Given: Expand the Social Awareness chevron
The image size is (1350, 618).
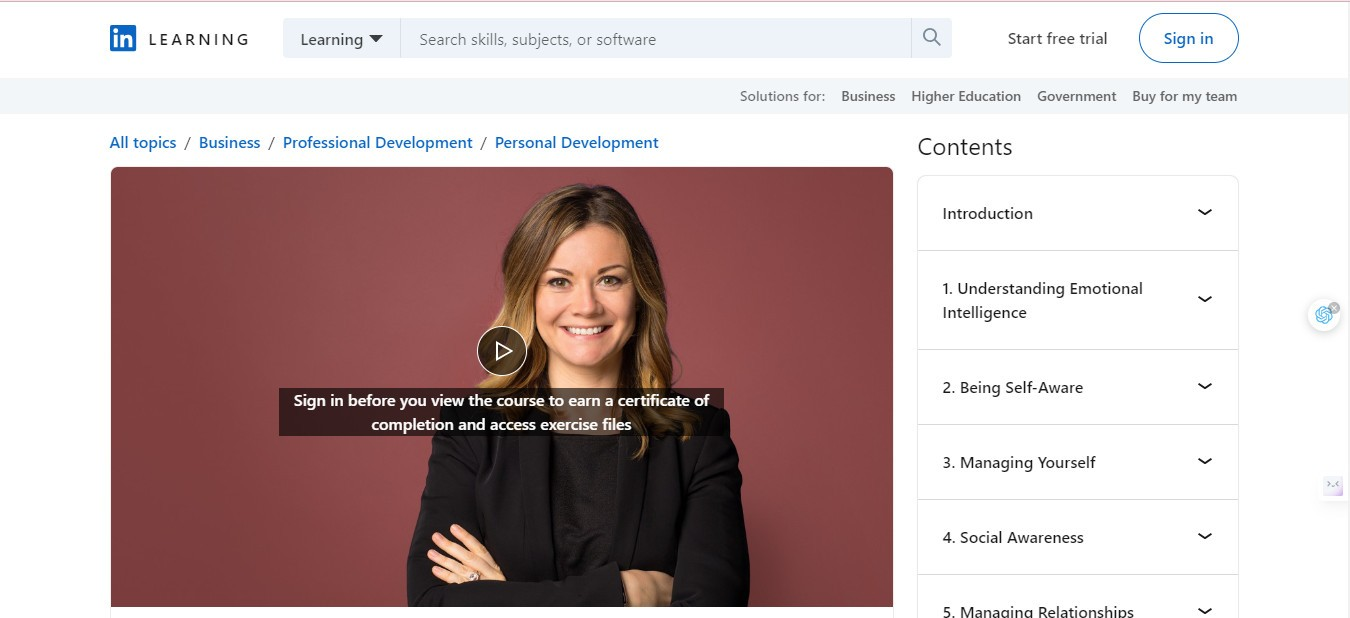Looking at the screenshot, I should 1205,536.
